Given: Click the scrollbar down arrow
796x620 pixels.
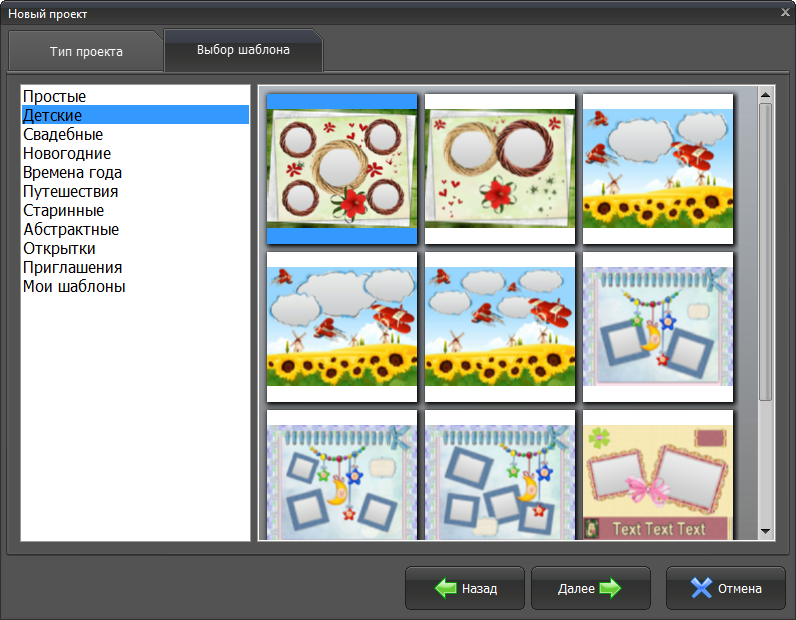Looking at the screenshot, I should [x=766, y=531].
